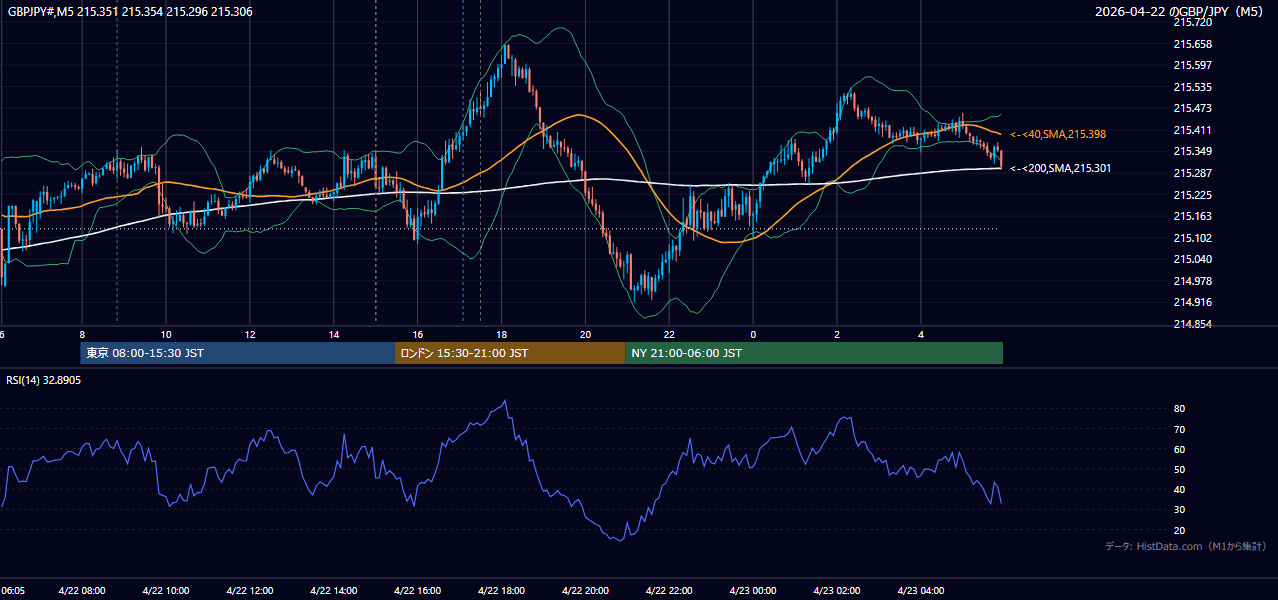Viewport: 1278px width, 600px height.
Task: Click the 4/22 18:00 bottom time label
Action: [x=502, y=591]
